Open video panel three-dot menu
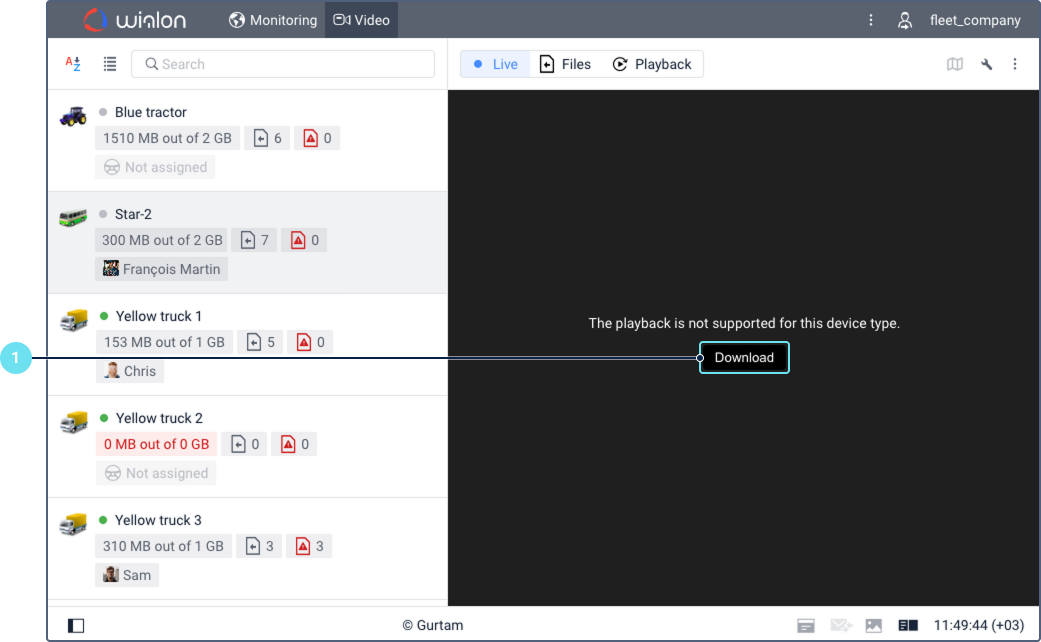The image size is (1041, 642). click(1014, 64)
